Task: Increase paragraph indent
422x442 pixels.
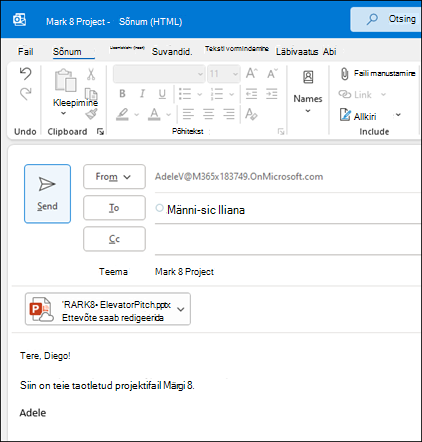Action: [x=272, y=94]
